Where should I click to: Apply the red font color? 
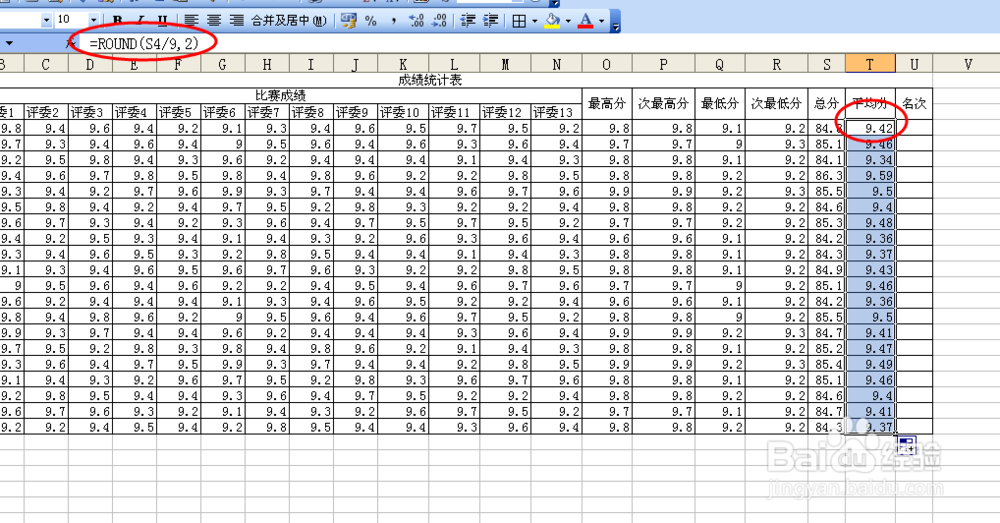pos(585,21)
